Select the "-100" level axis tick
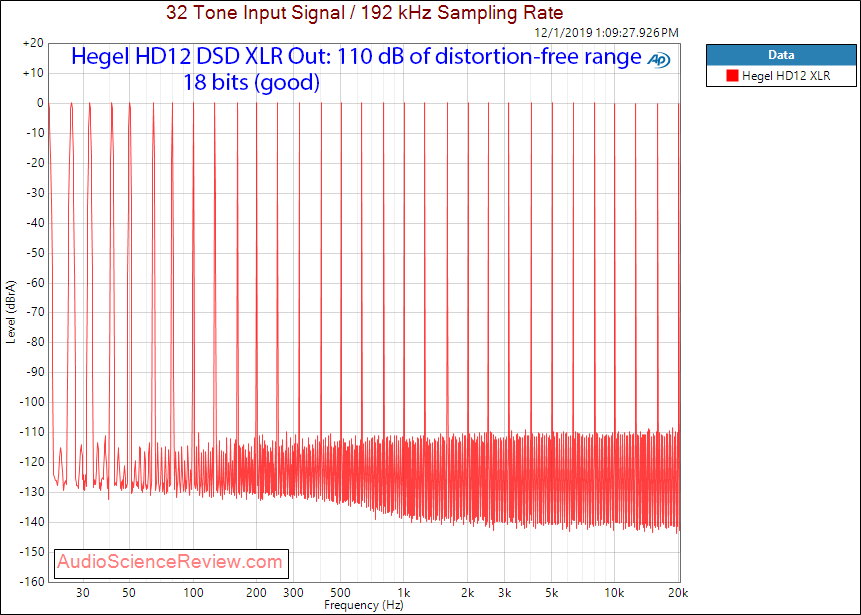The height and width of the screenshot is (615, 861). pyautogui.click(x=31, y=402)
